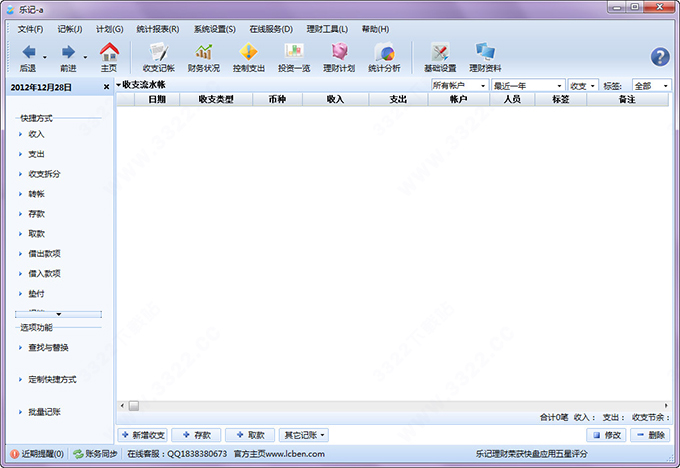Click the 修改 button
The width and height of the screenshot is (680, 468).
tap(606, 435)
